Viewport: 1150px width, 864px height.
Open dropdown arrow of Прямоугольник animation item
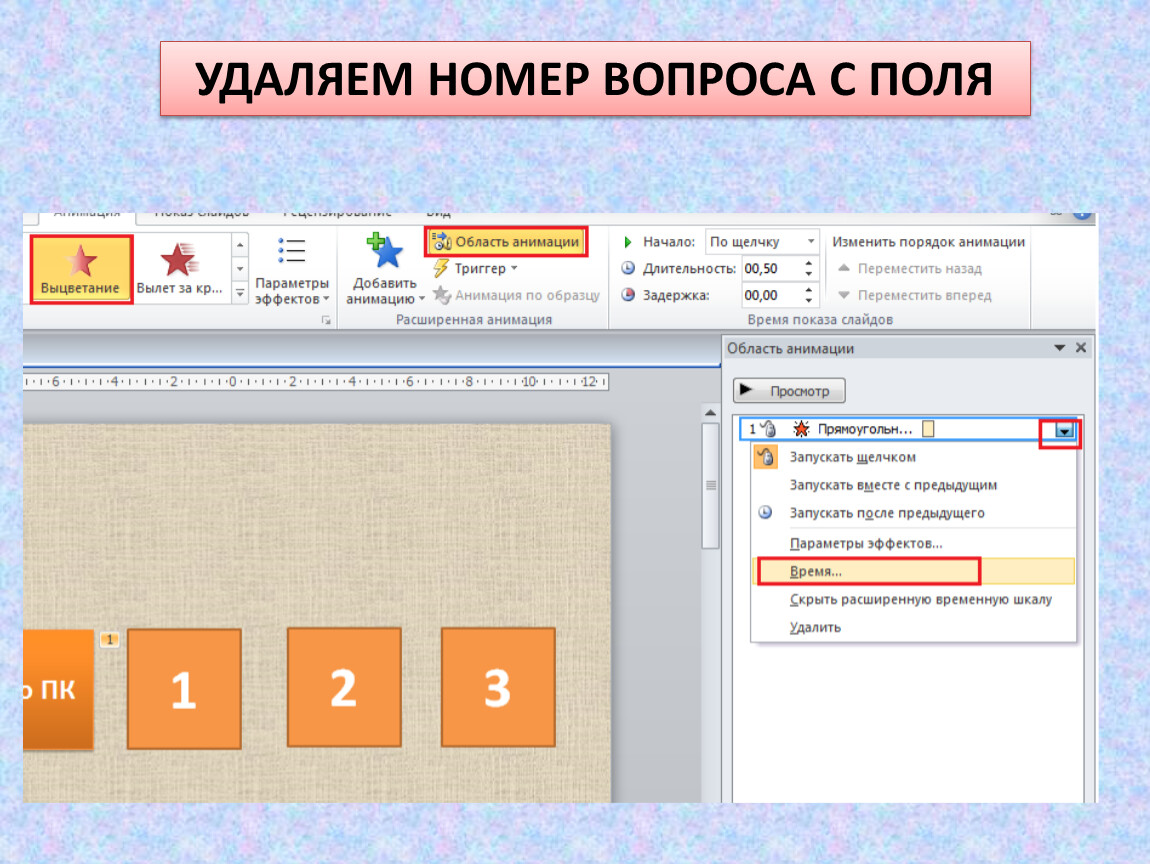pyautogui.click(x=1064, y=430)
